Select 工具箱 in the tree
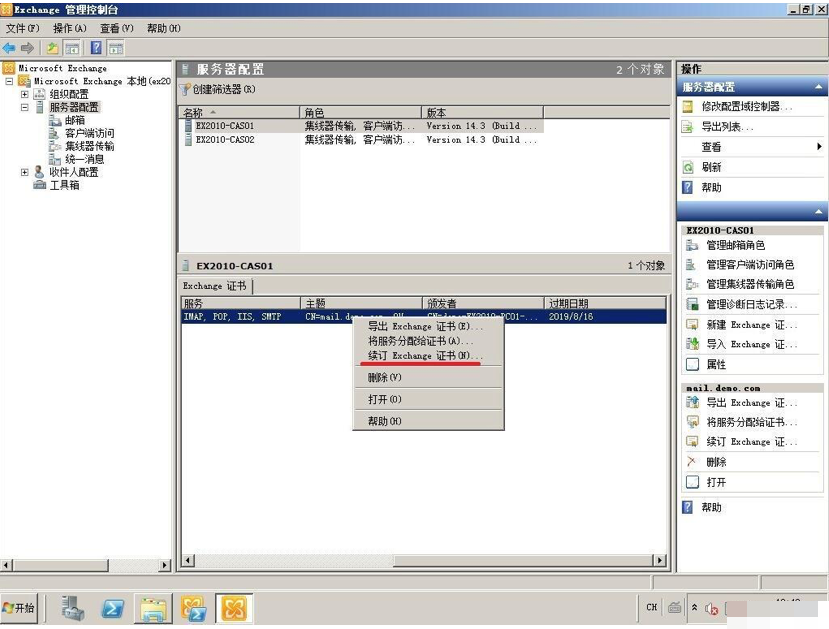The height and width of the screenshot is (629, 829). click(x=64, y=185)
